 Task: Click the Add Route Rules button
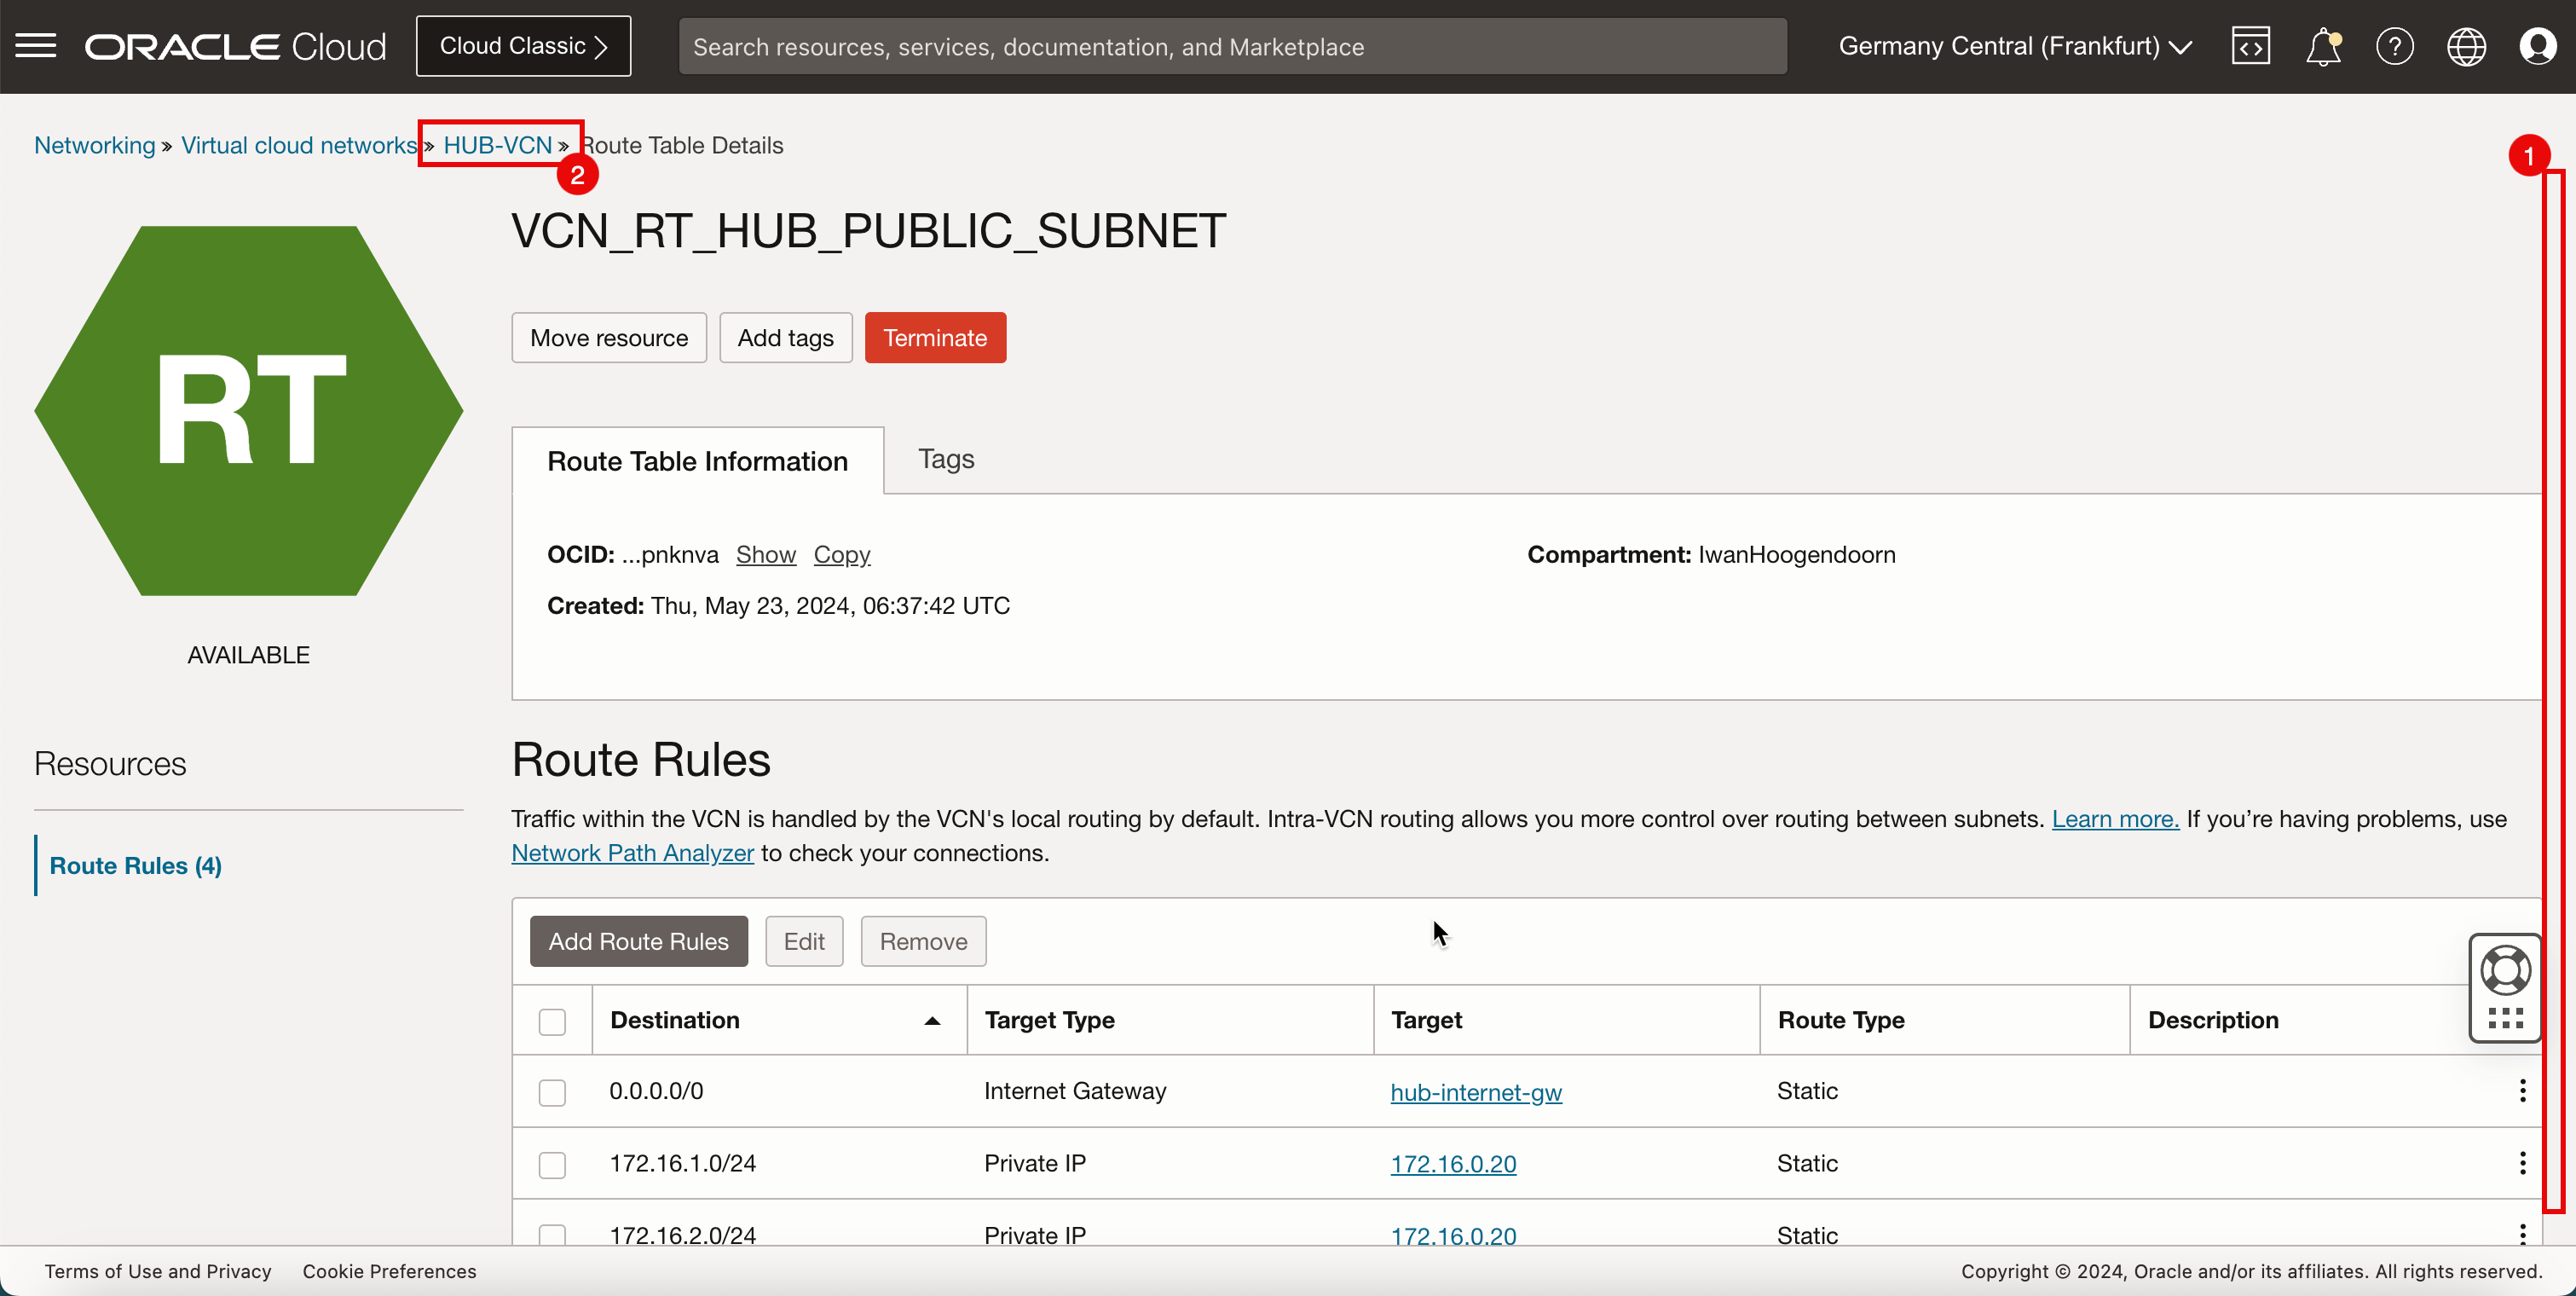(x=638, y=941)
